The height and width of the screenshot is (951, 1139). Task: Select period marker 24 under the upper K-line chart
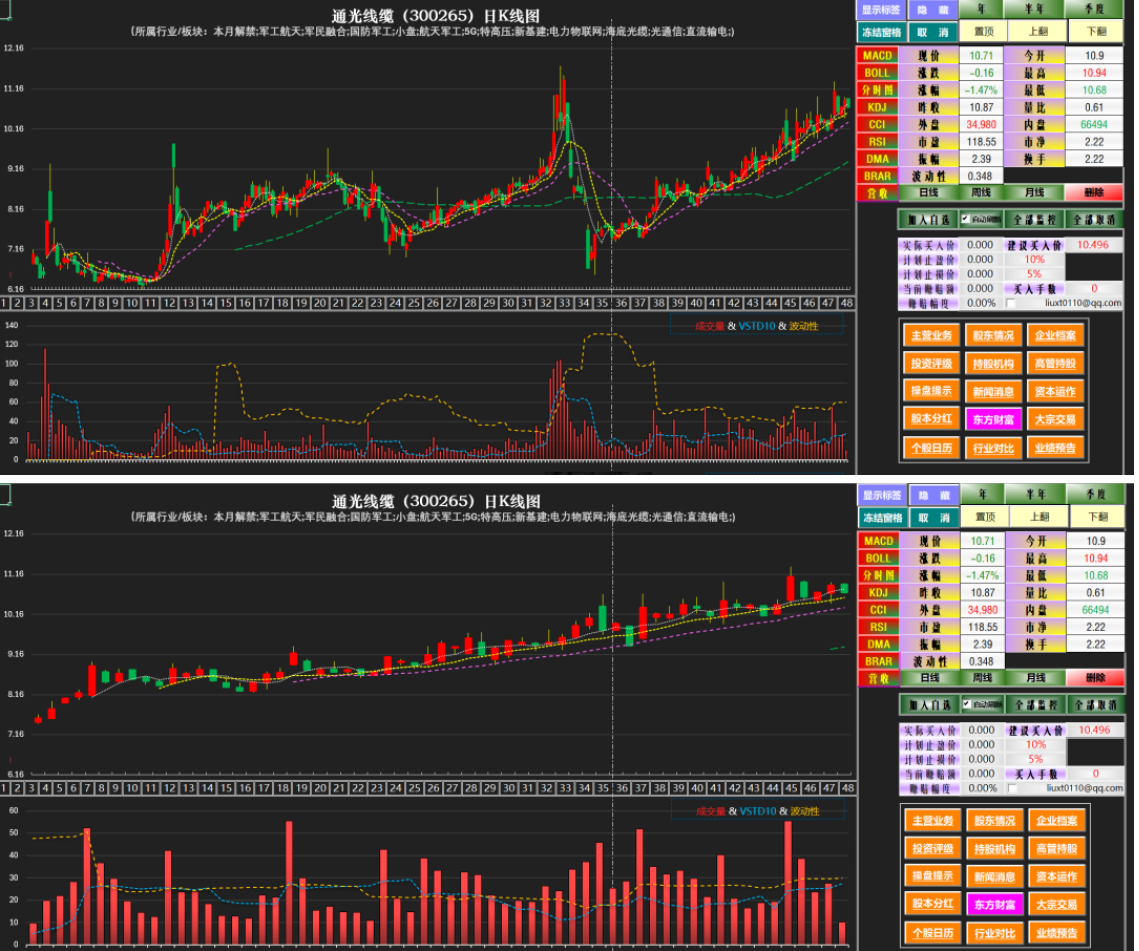[x=394, y=303]
